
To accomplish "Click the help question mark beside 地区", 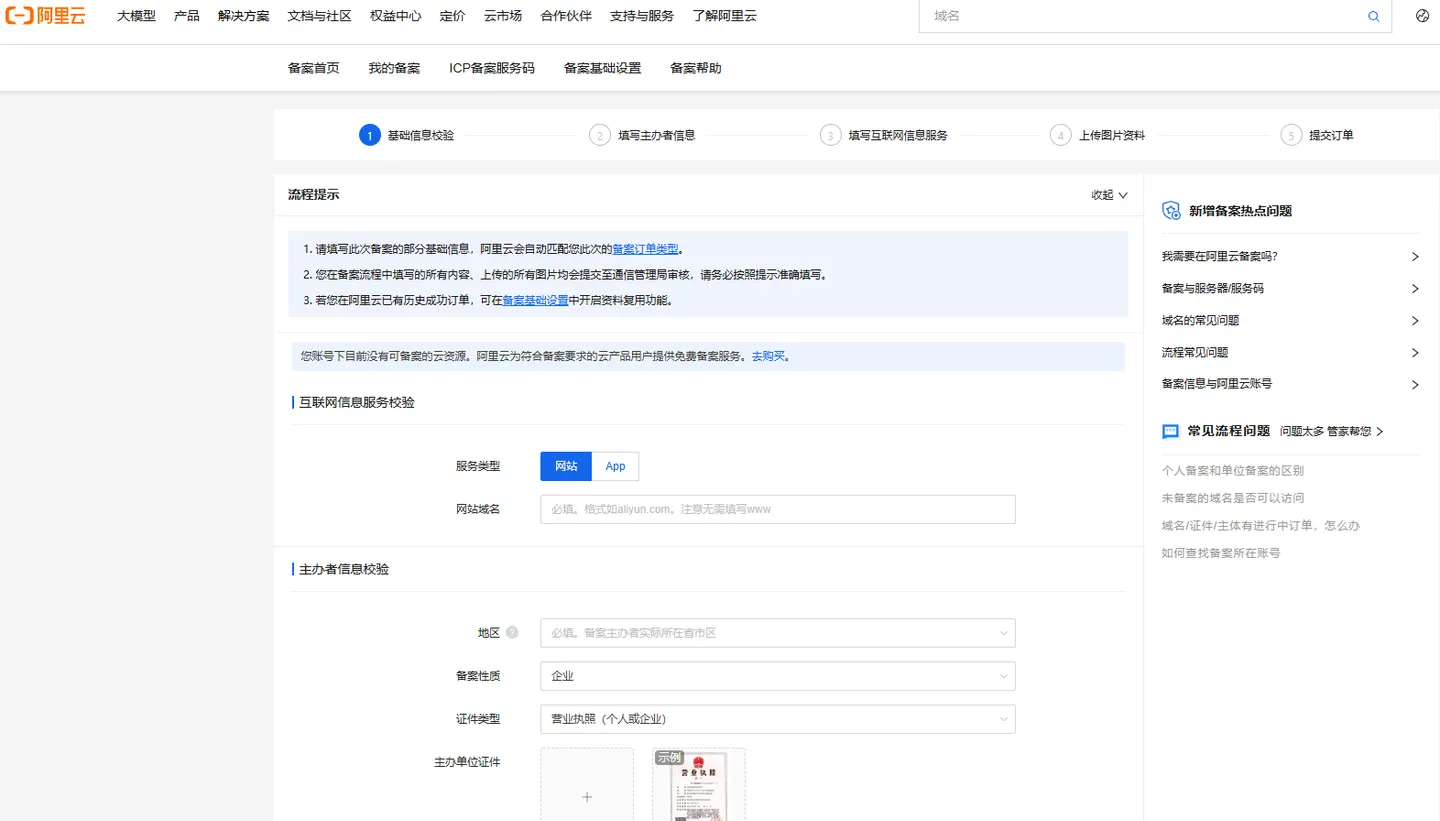I will (512, 633).
